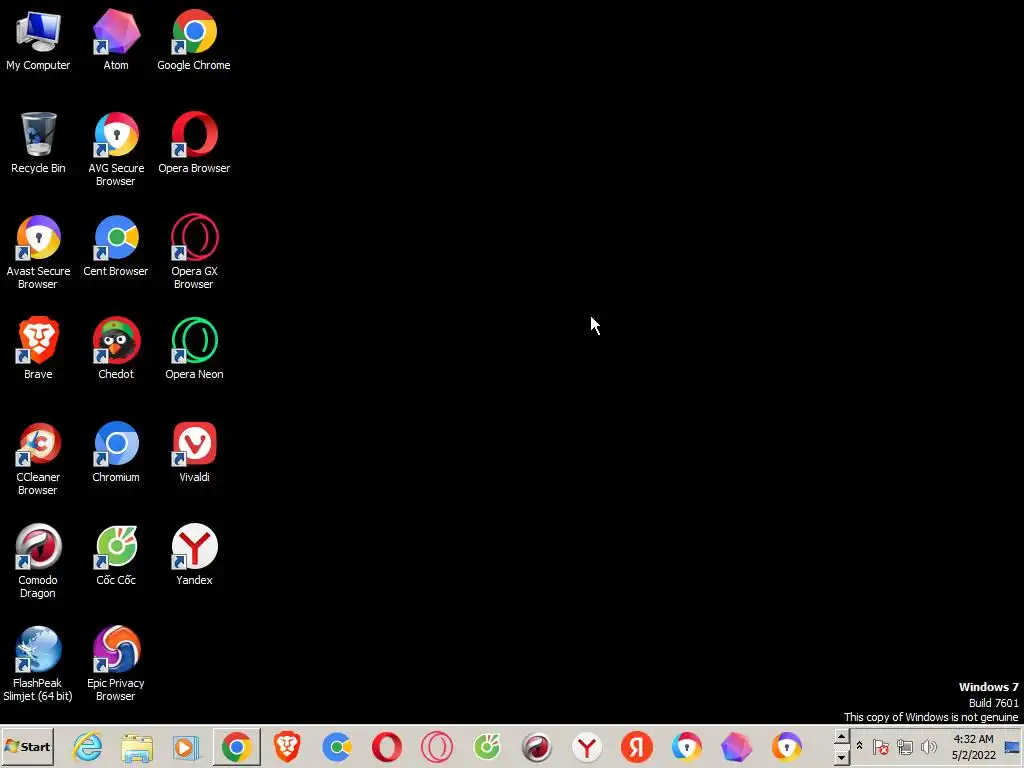This screenshot has width=1024, height=768.
Task: Launch Avast Secure Browser from the taskbar
Action: [x=786, y=746]
